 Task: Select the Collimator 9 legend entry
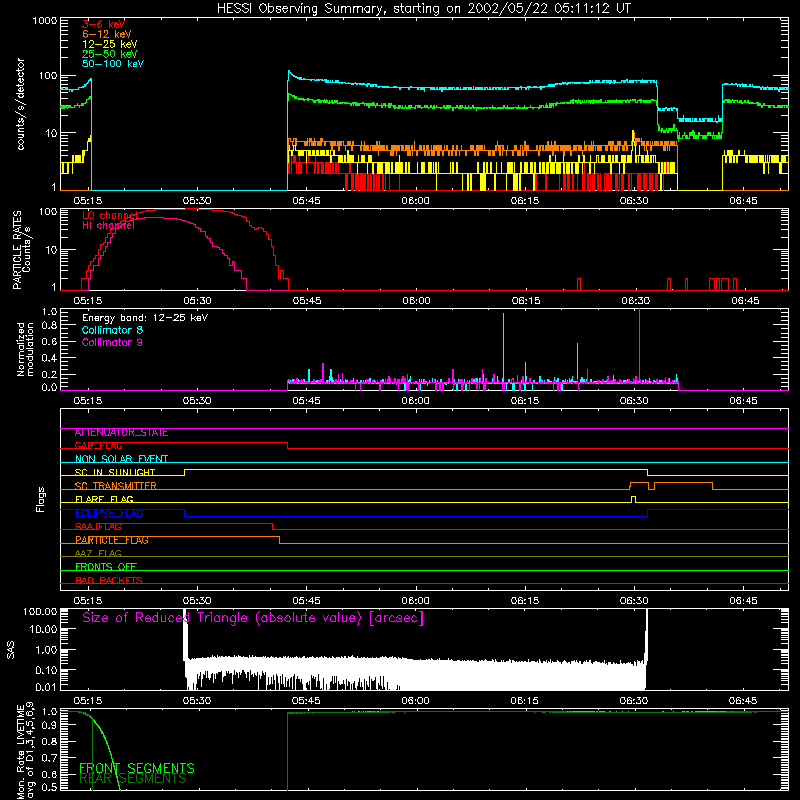pos(112,342)
